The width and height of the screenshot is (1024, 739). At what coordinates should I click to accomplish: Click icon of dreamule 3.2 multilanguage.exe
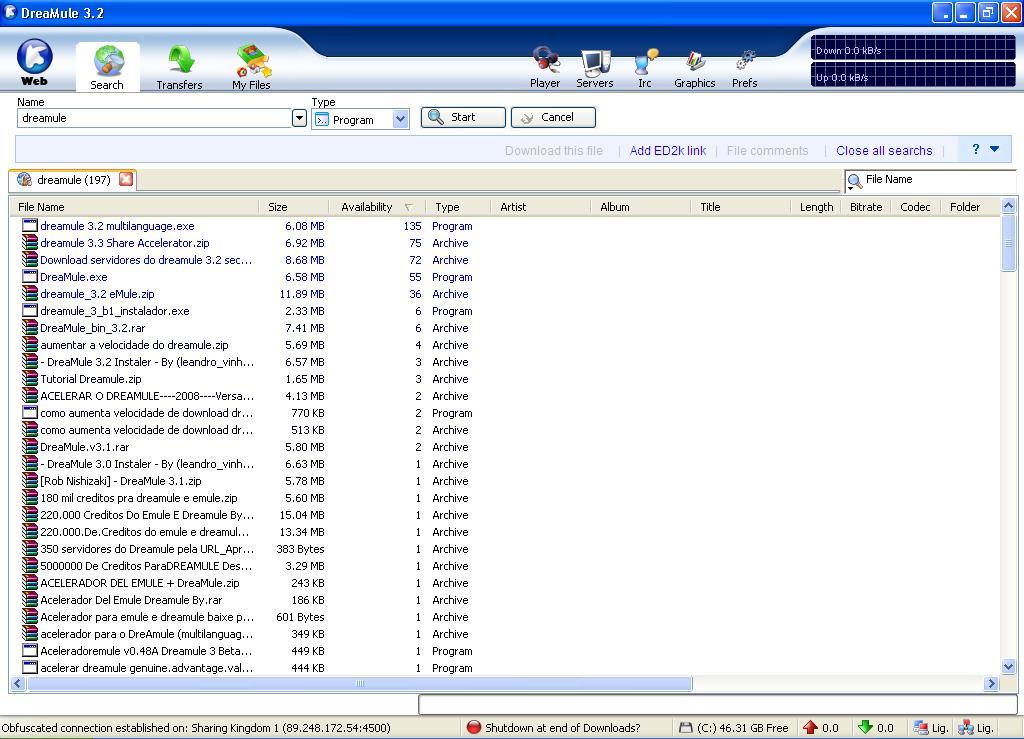point(29,226)
